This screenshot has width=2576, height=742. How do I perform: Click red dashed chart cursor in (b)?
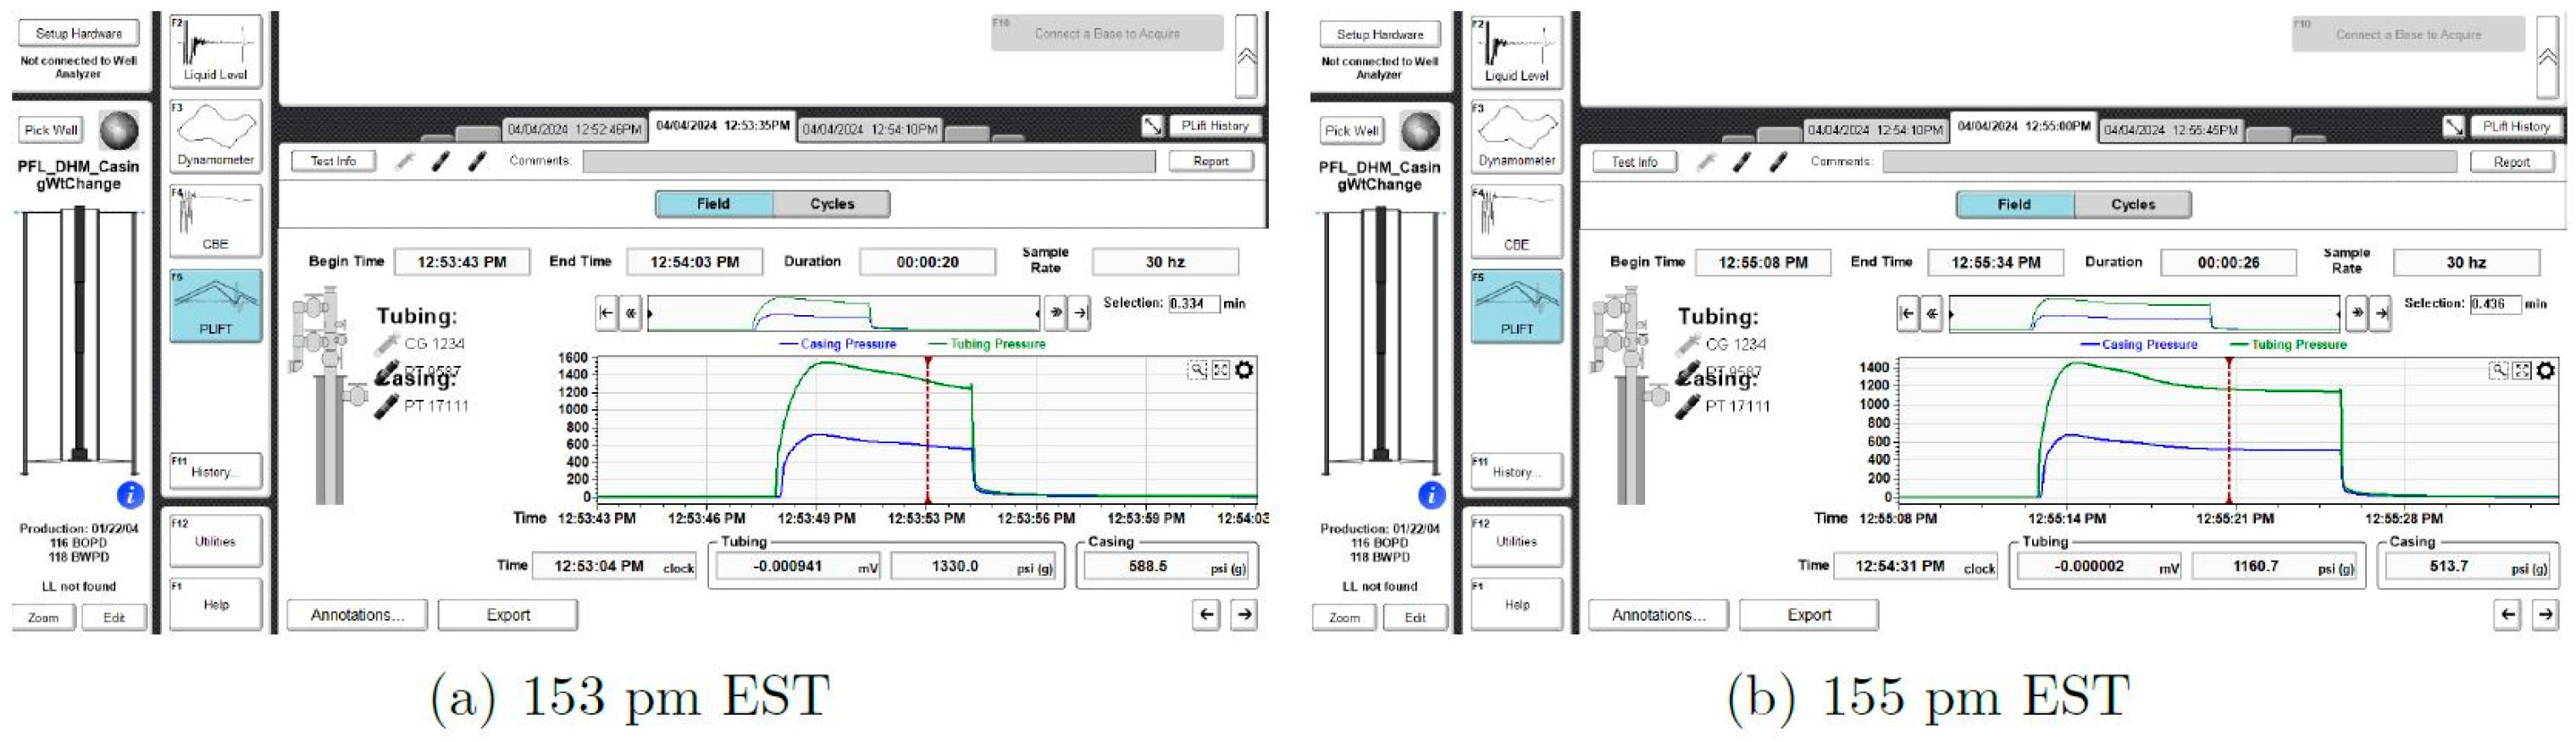pyautogui.click(x=2228, y=429)
